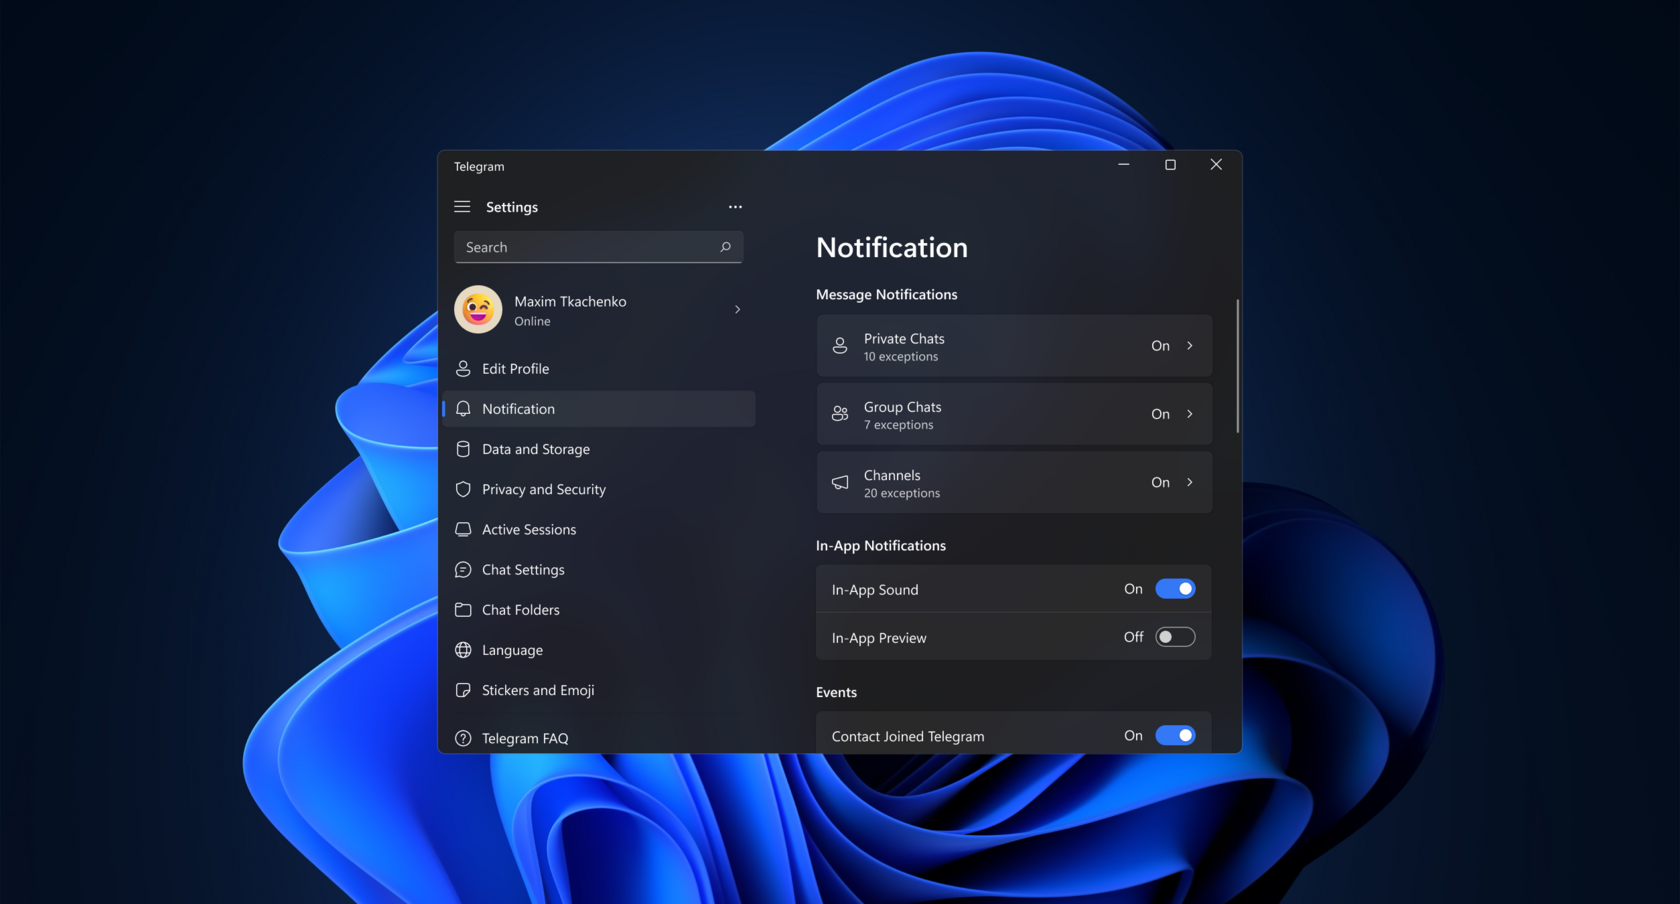Maximize the Telegram window
This screenshot has width=1680, height=904.
(1170, 165)
